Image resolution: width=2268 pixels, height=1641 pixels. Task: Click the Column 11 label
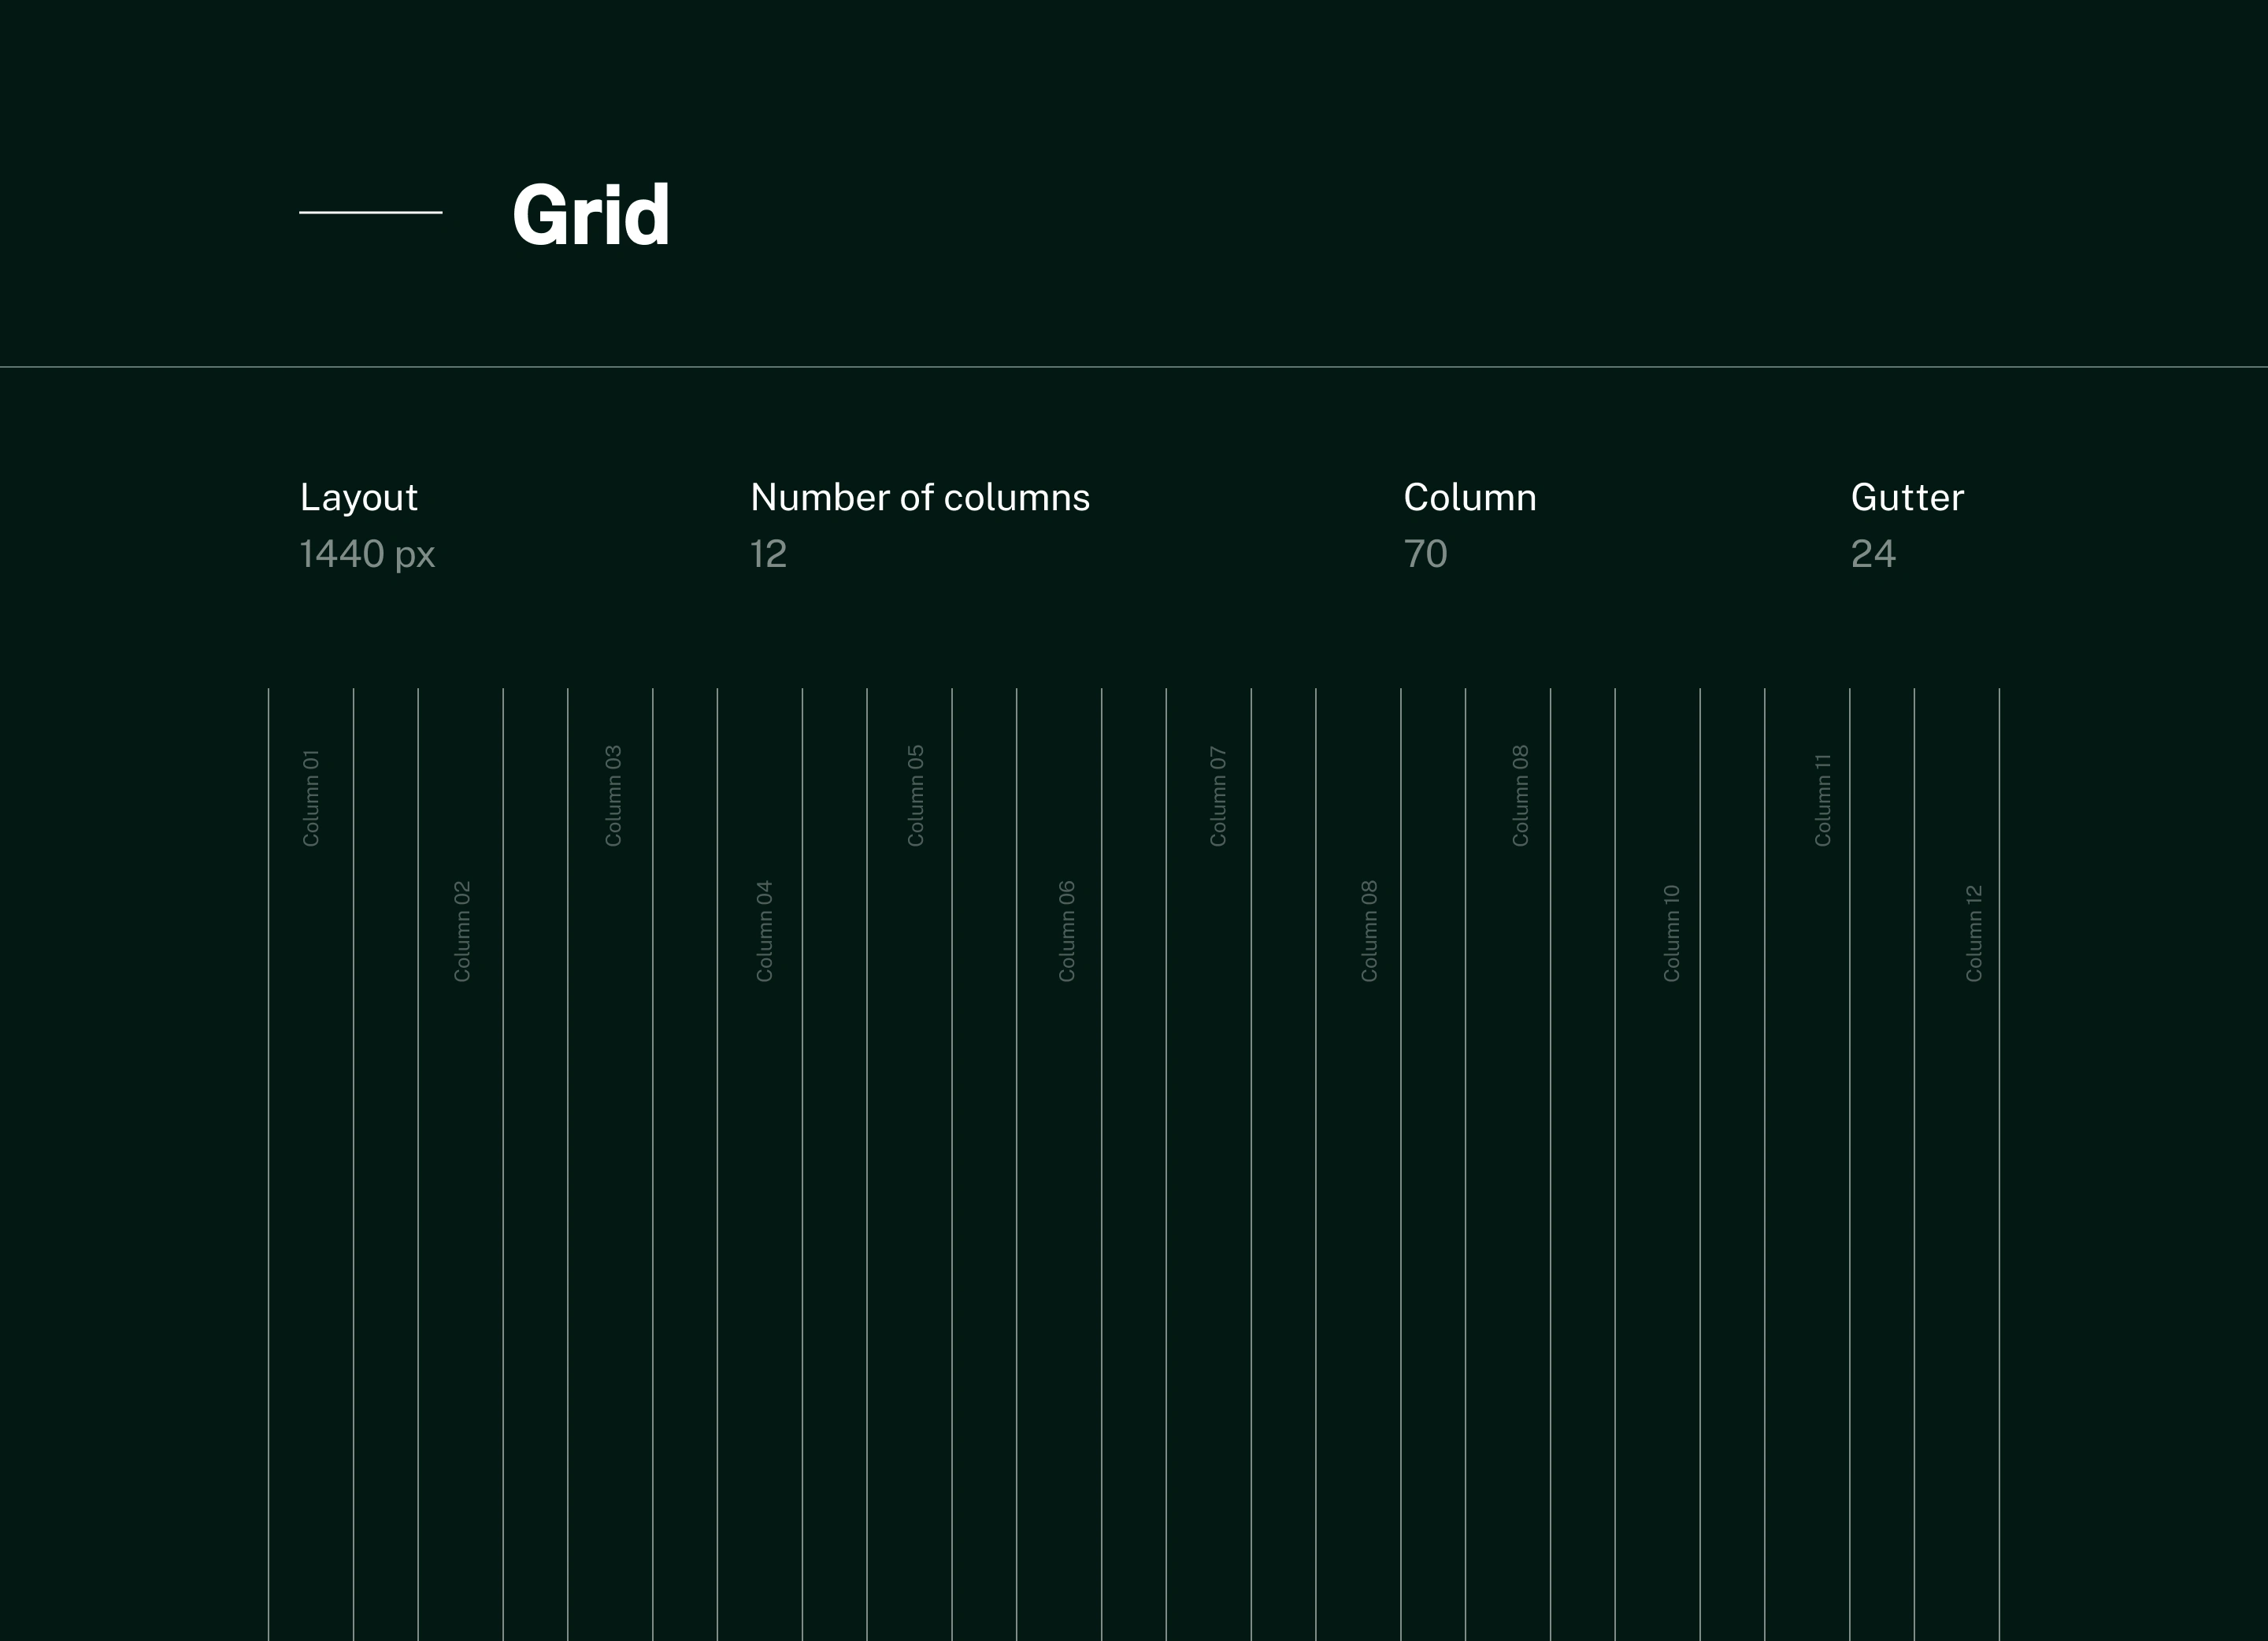click(x=1822, y=800)
